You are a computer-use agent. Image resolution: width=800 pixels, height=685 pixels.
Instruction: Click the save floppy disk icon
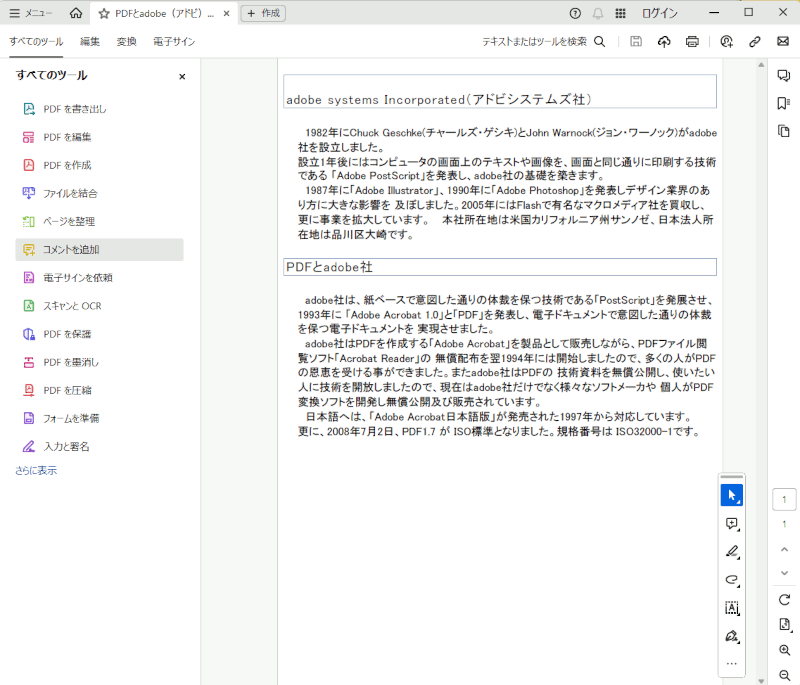coord(636,42)
